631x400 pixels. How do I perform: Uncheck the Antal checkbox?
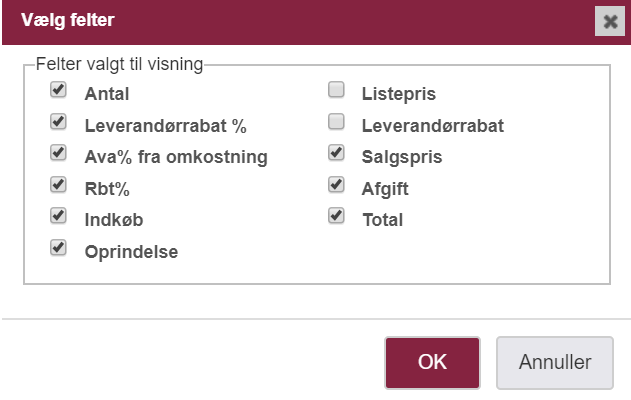(58, 89)
